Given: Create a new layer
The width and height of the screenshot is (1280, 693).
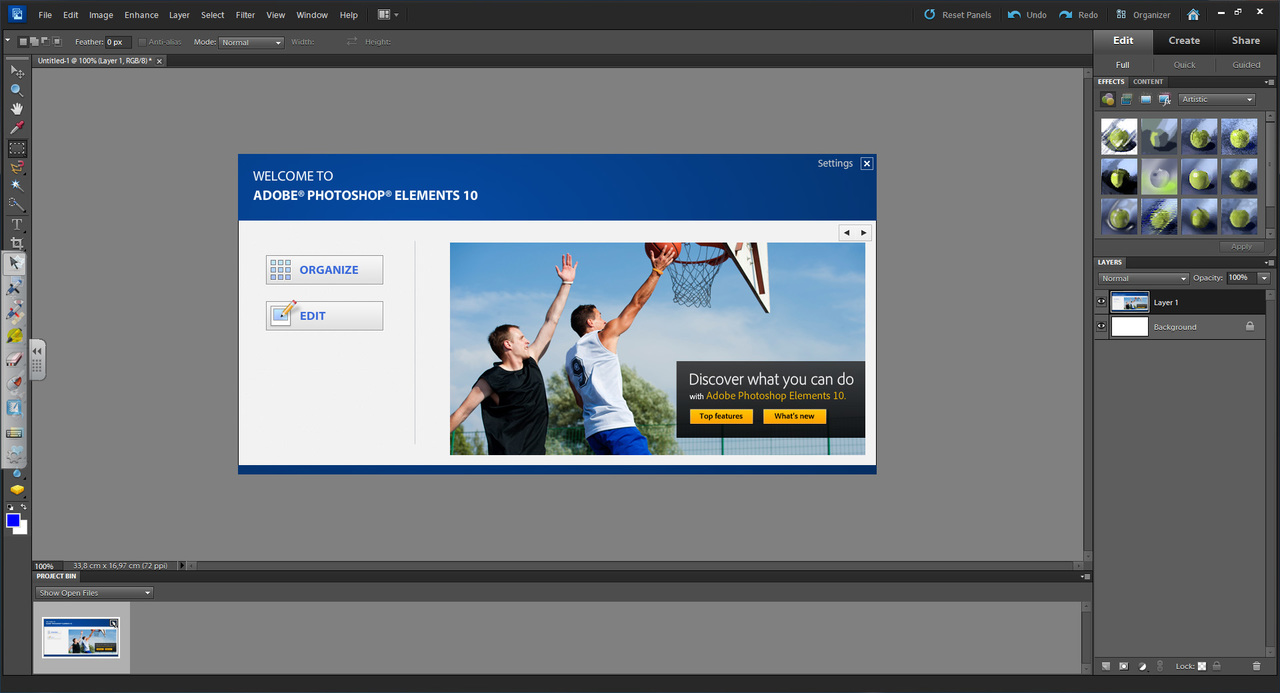Looking at the screenshot, I should (x=1106, y=666).
